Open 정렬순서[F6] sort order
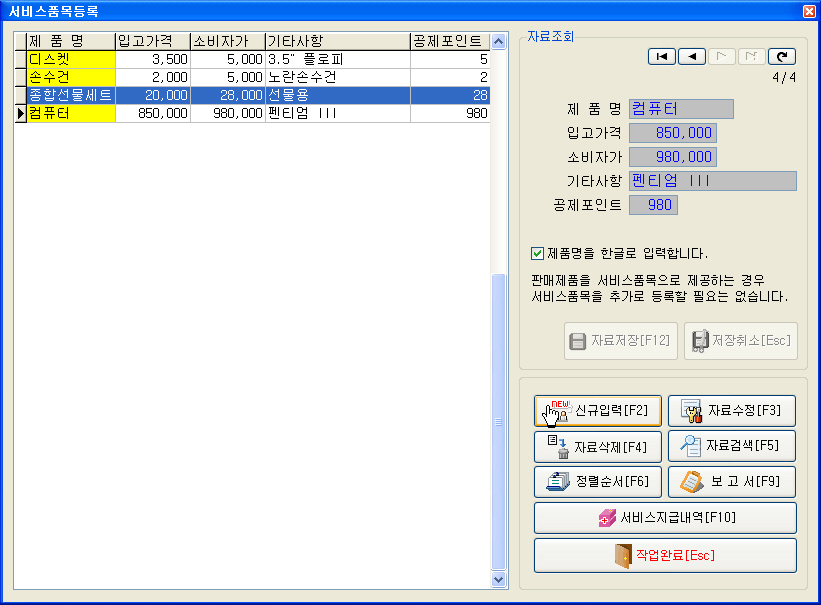This screenshot has height=605, width=821. 598,482
